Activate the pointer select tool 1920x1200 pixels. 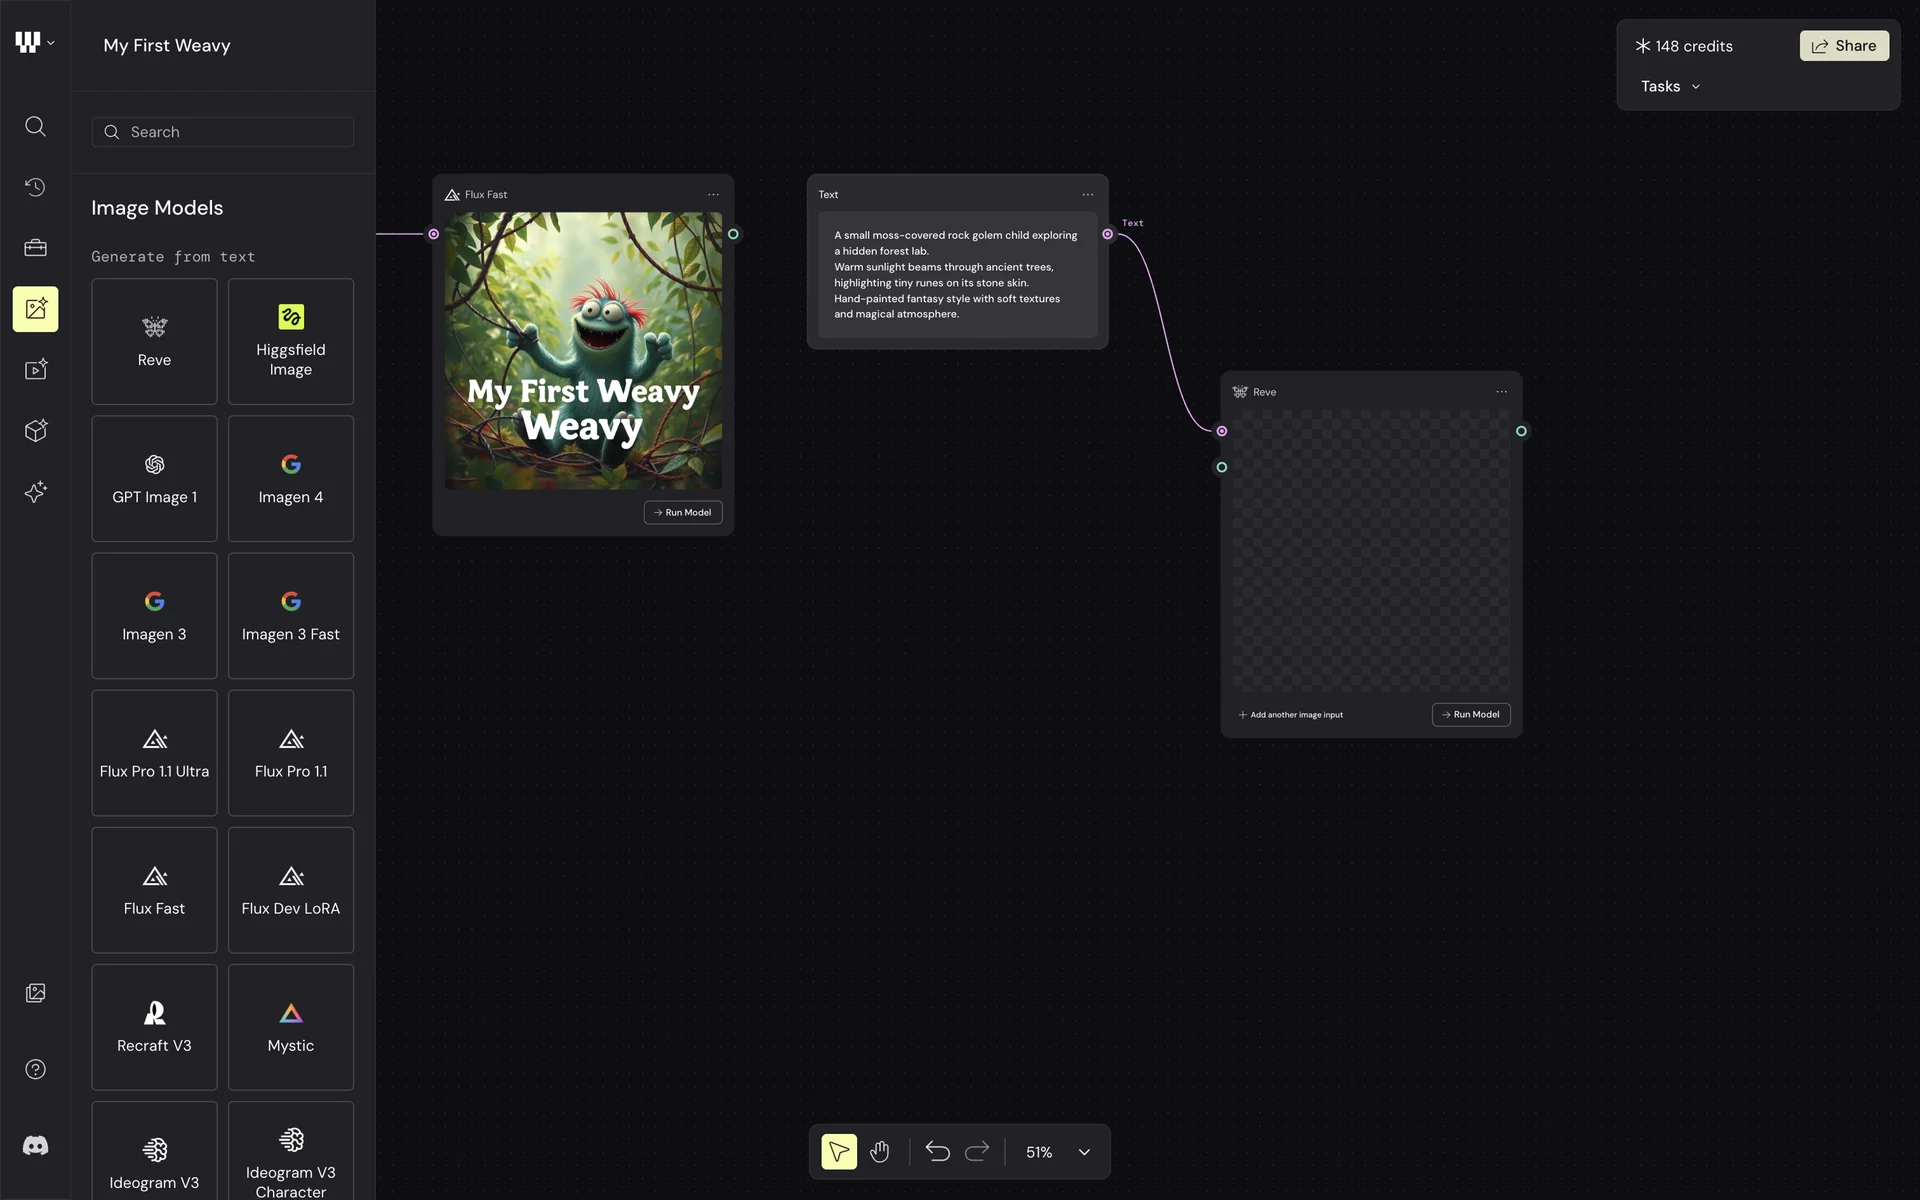coord(839,1152)
